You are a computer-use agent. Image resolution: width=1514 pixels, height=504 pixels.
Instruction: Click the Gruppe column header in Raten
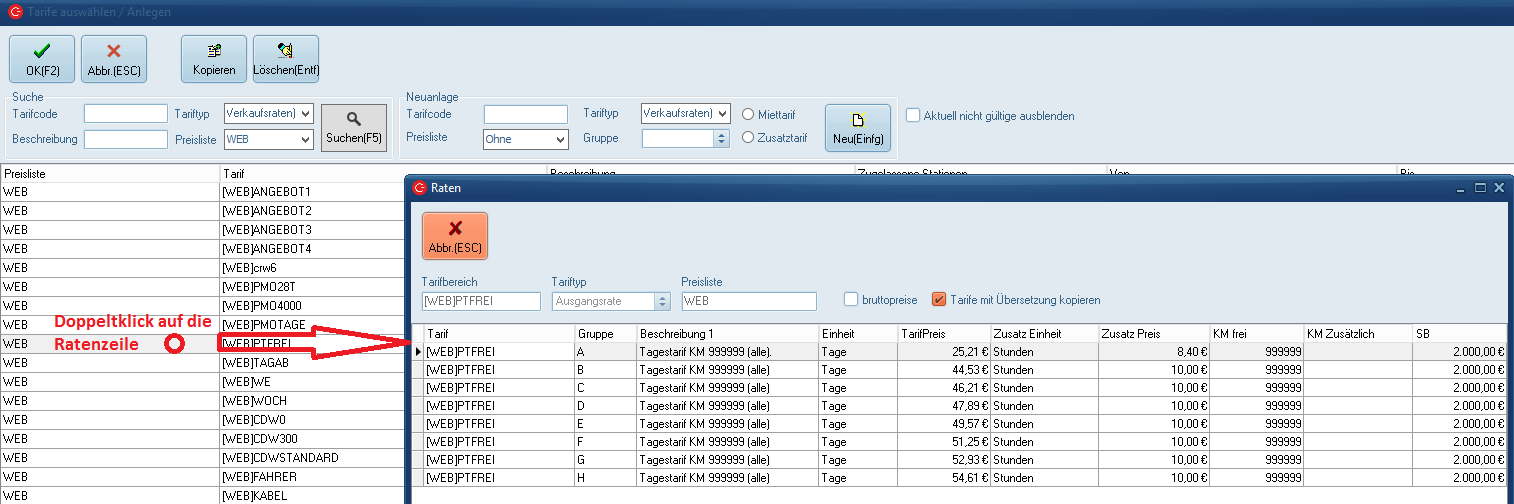pyautogui.click(x=604, y=333)
